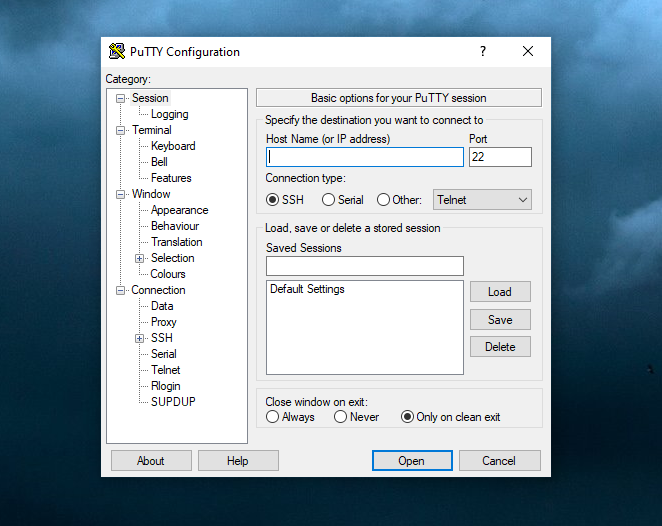Click the Delete session button

500,347
